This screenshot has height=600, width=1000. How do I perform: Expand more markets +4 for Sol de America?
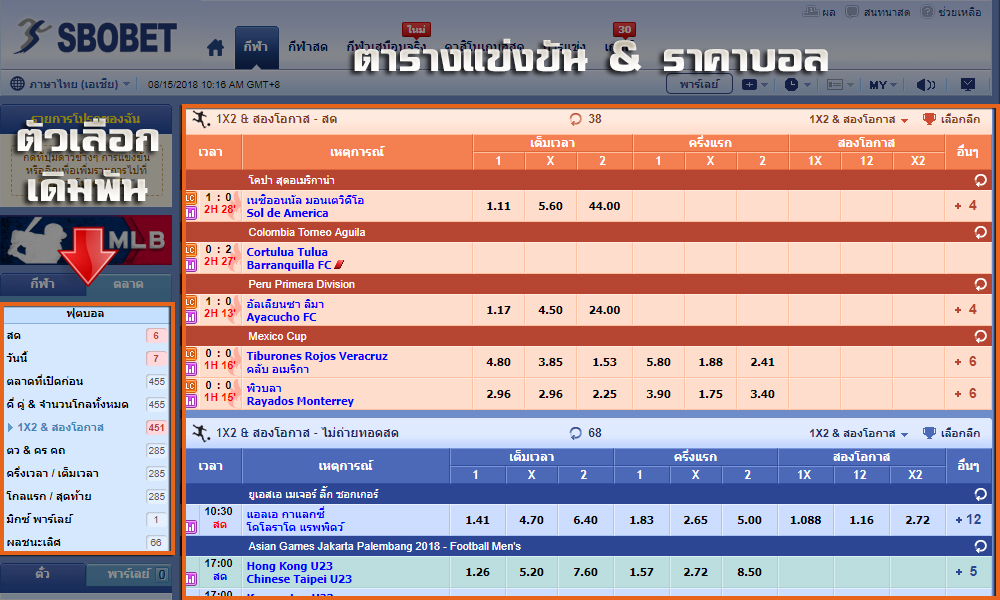pos(966,205)
